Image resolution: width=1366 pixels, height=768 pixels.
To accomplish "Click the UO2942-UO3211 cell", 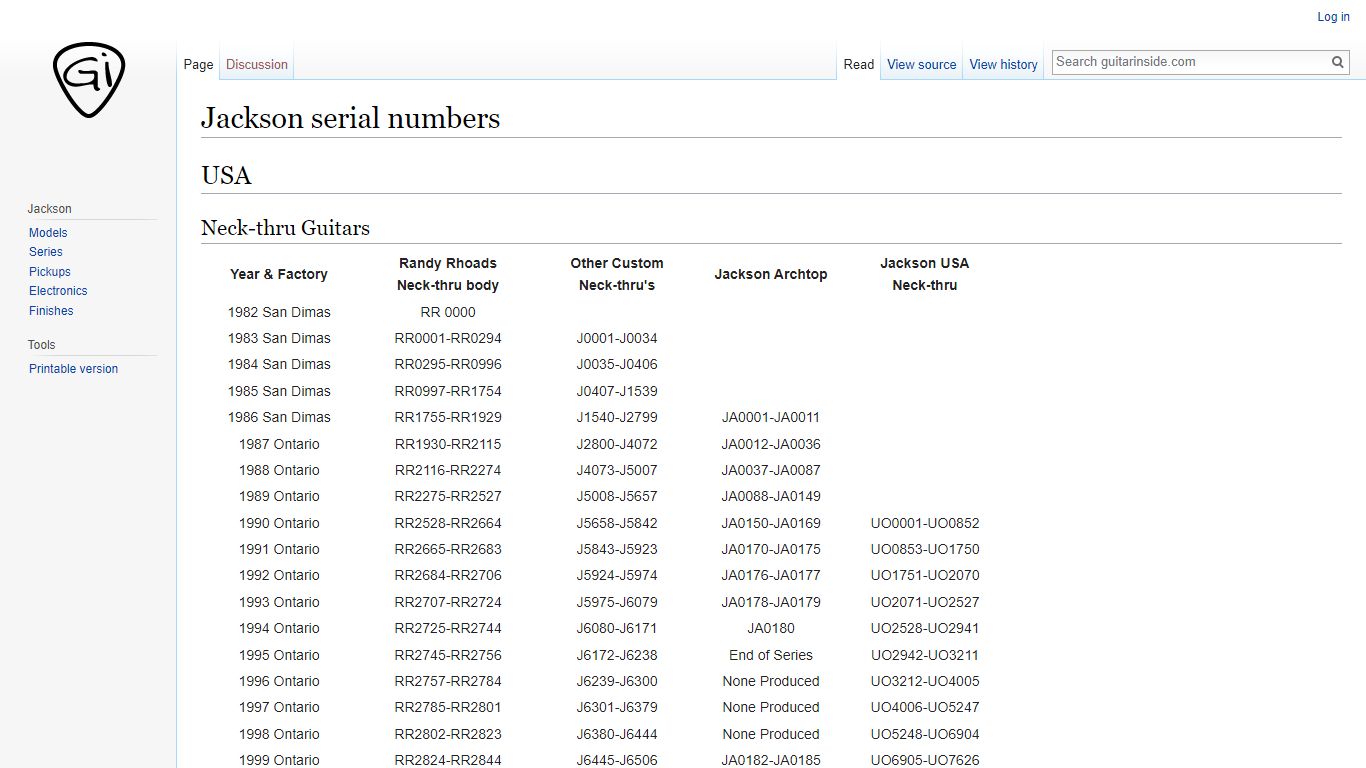I will (925, 655).
